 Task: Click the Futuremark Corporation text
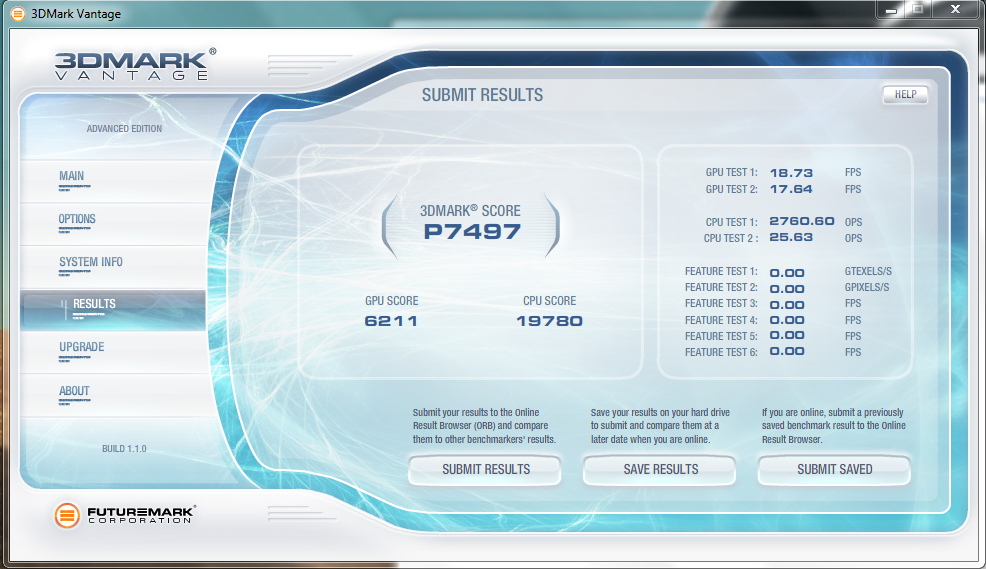[x=141, y=516]
